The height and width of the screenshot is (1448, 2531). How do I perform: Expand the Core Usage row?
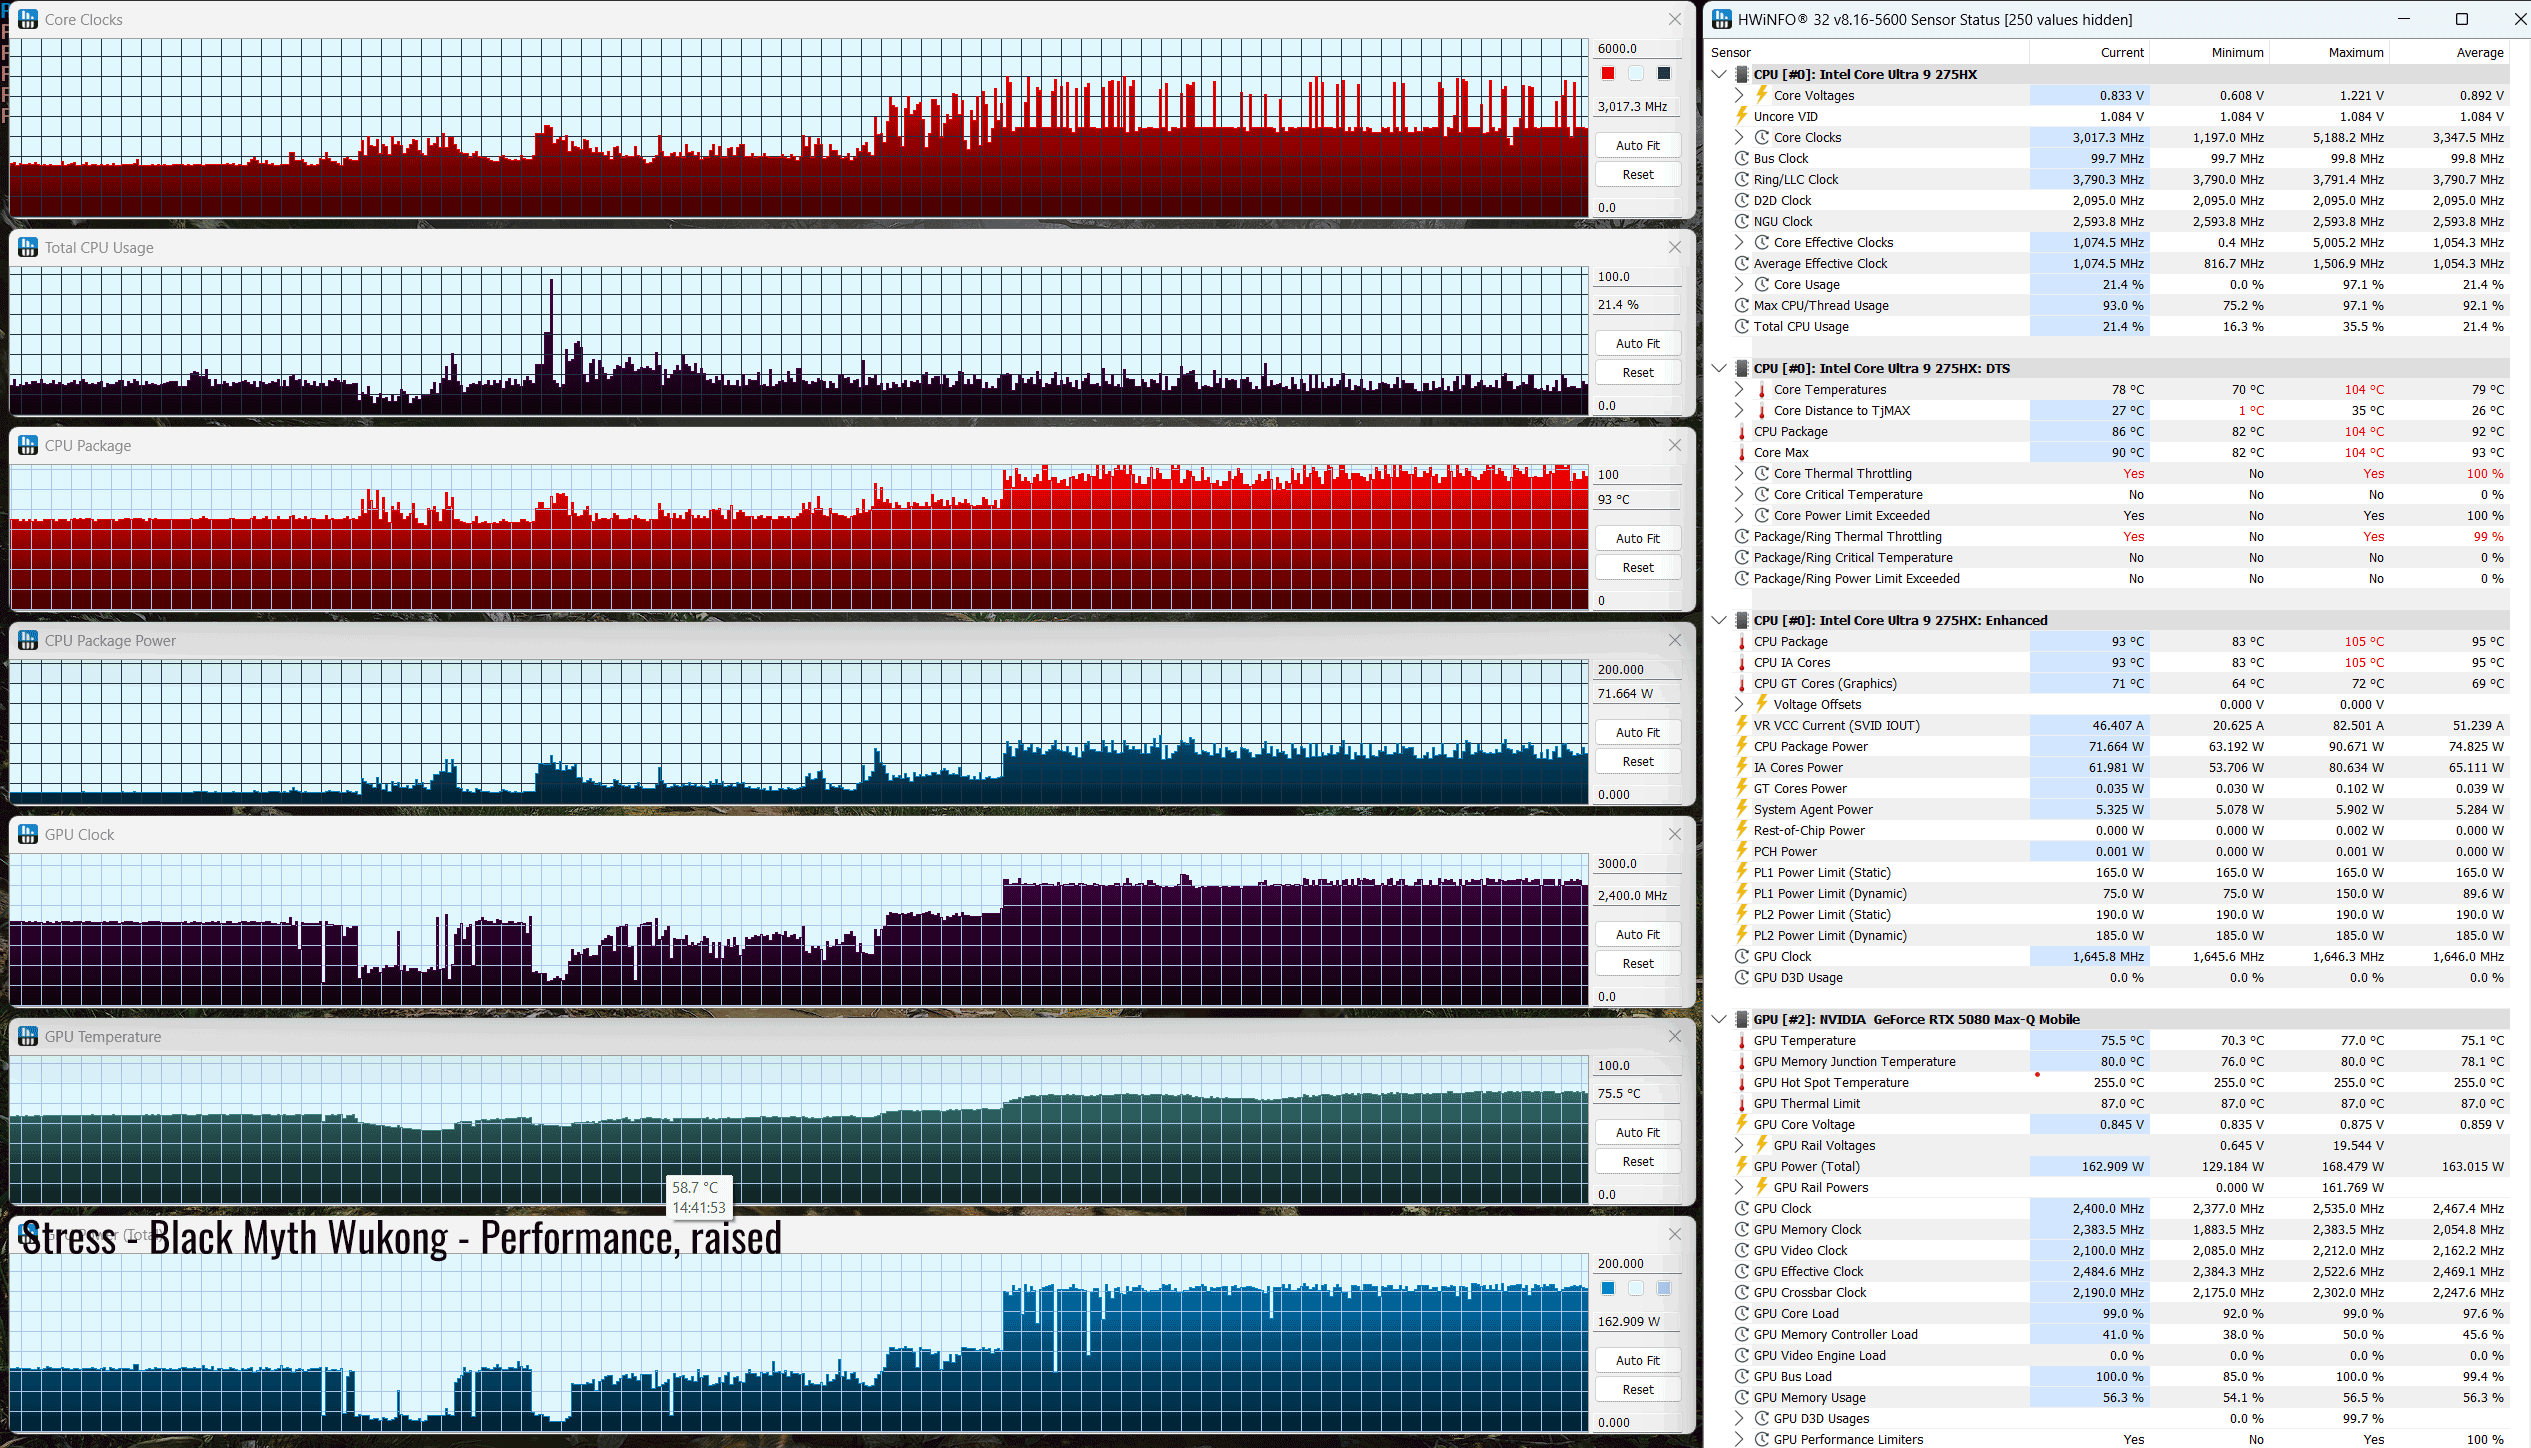(x=1739, y=284)
